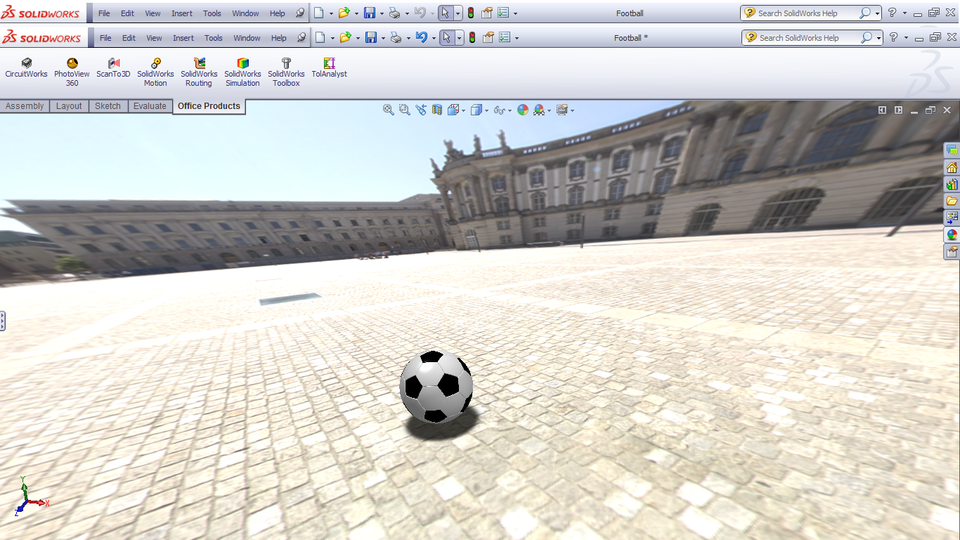Image resolution: width=960 pixels, height=540 pixels.
Task: Click the TolAnalyst icon
Action: coord(329,68)
